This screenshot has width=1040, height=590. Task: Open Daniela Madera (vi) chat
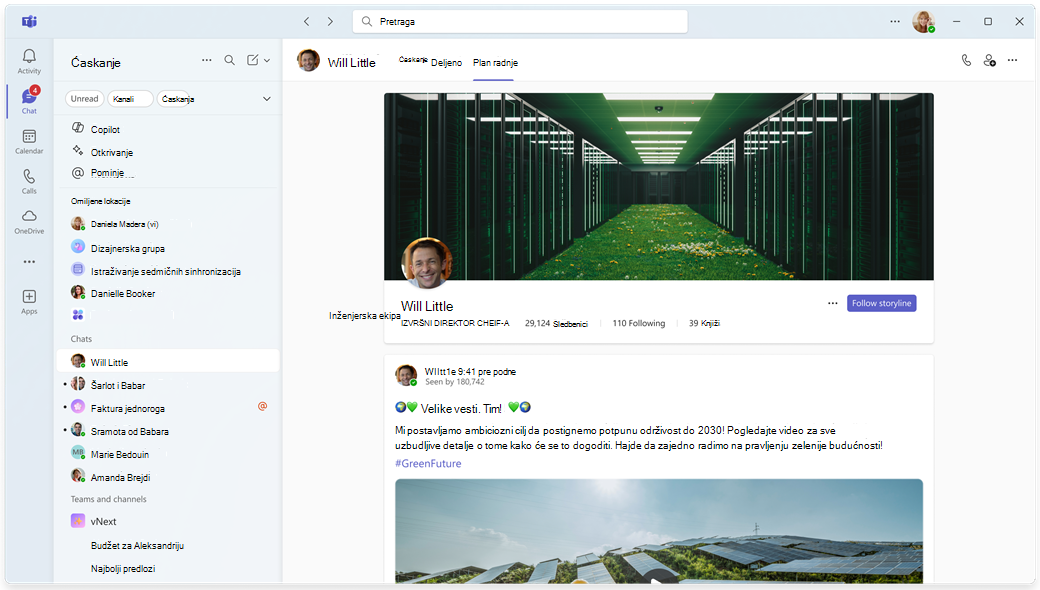[x=168, y=224]
